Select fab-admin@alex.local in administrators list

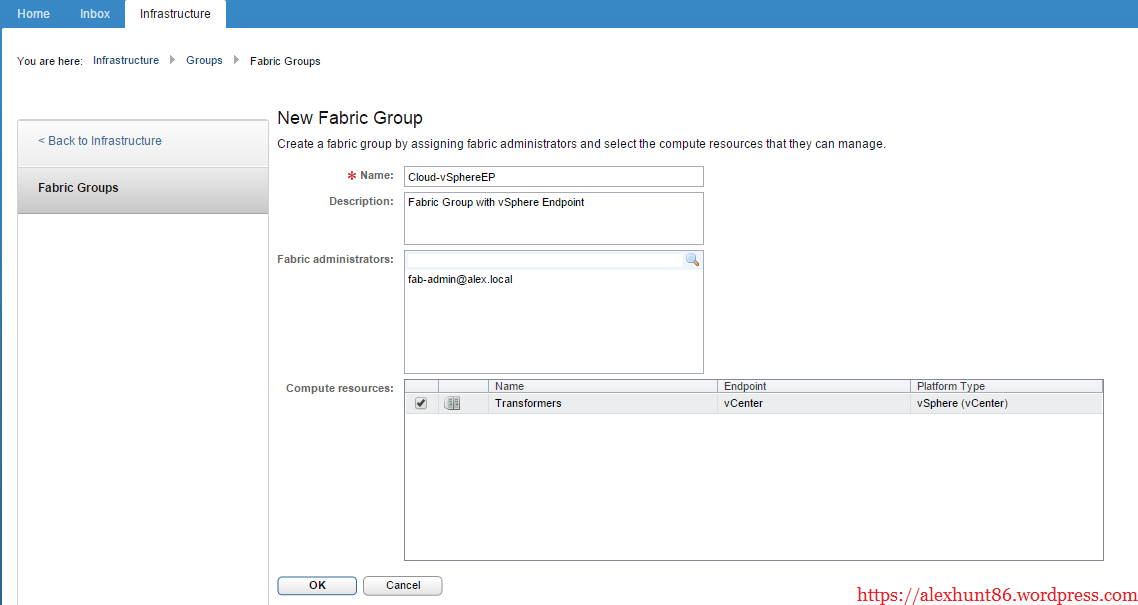(460, 280)
